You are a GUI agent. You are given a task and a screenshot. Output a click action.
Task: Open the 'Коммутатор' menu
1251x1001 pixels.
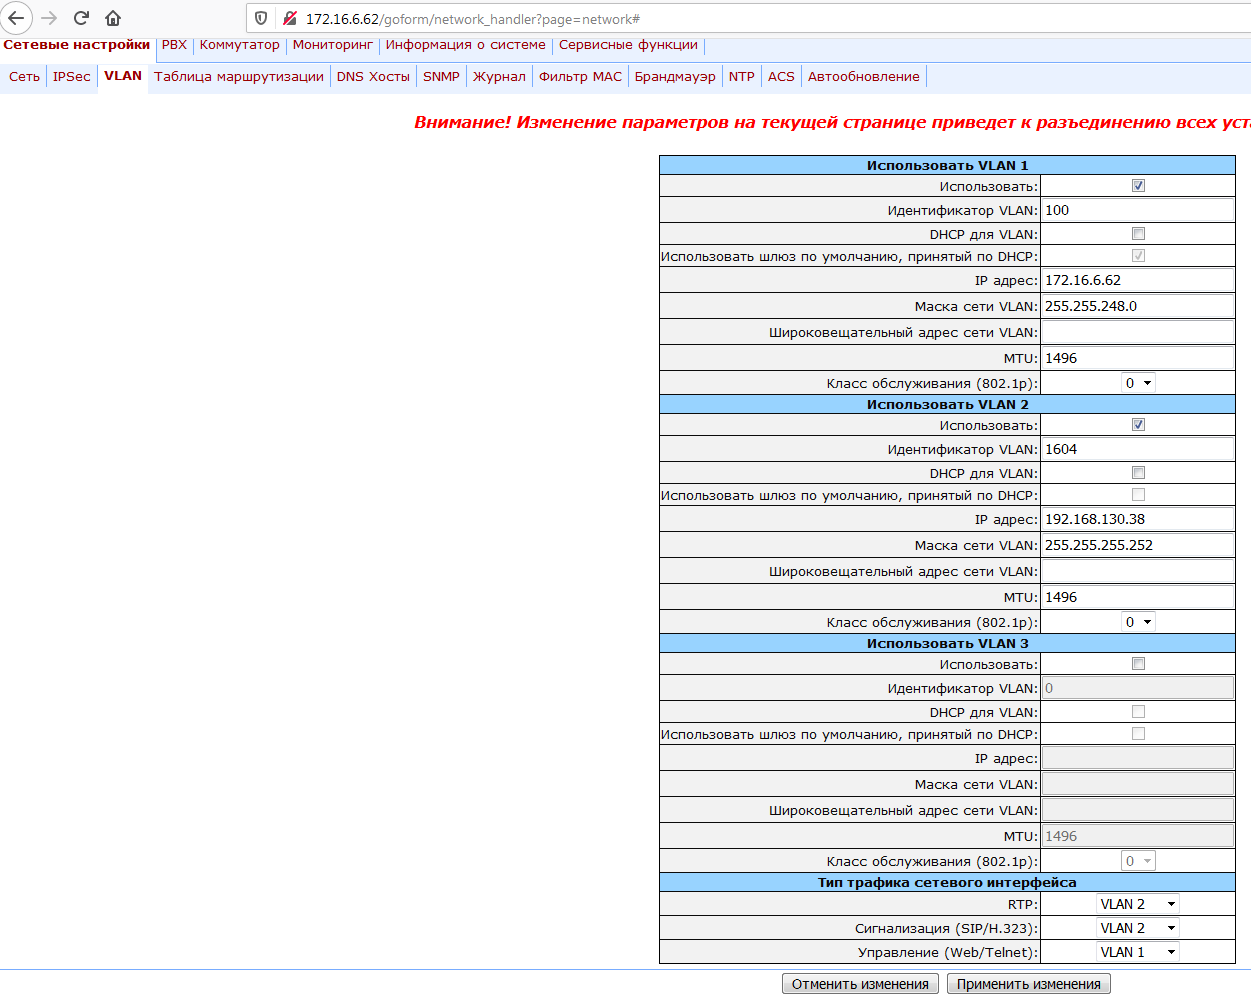pyautogui.click(x=240, y=45)
